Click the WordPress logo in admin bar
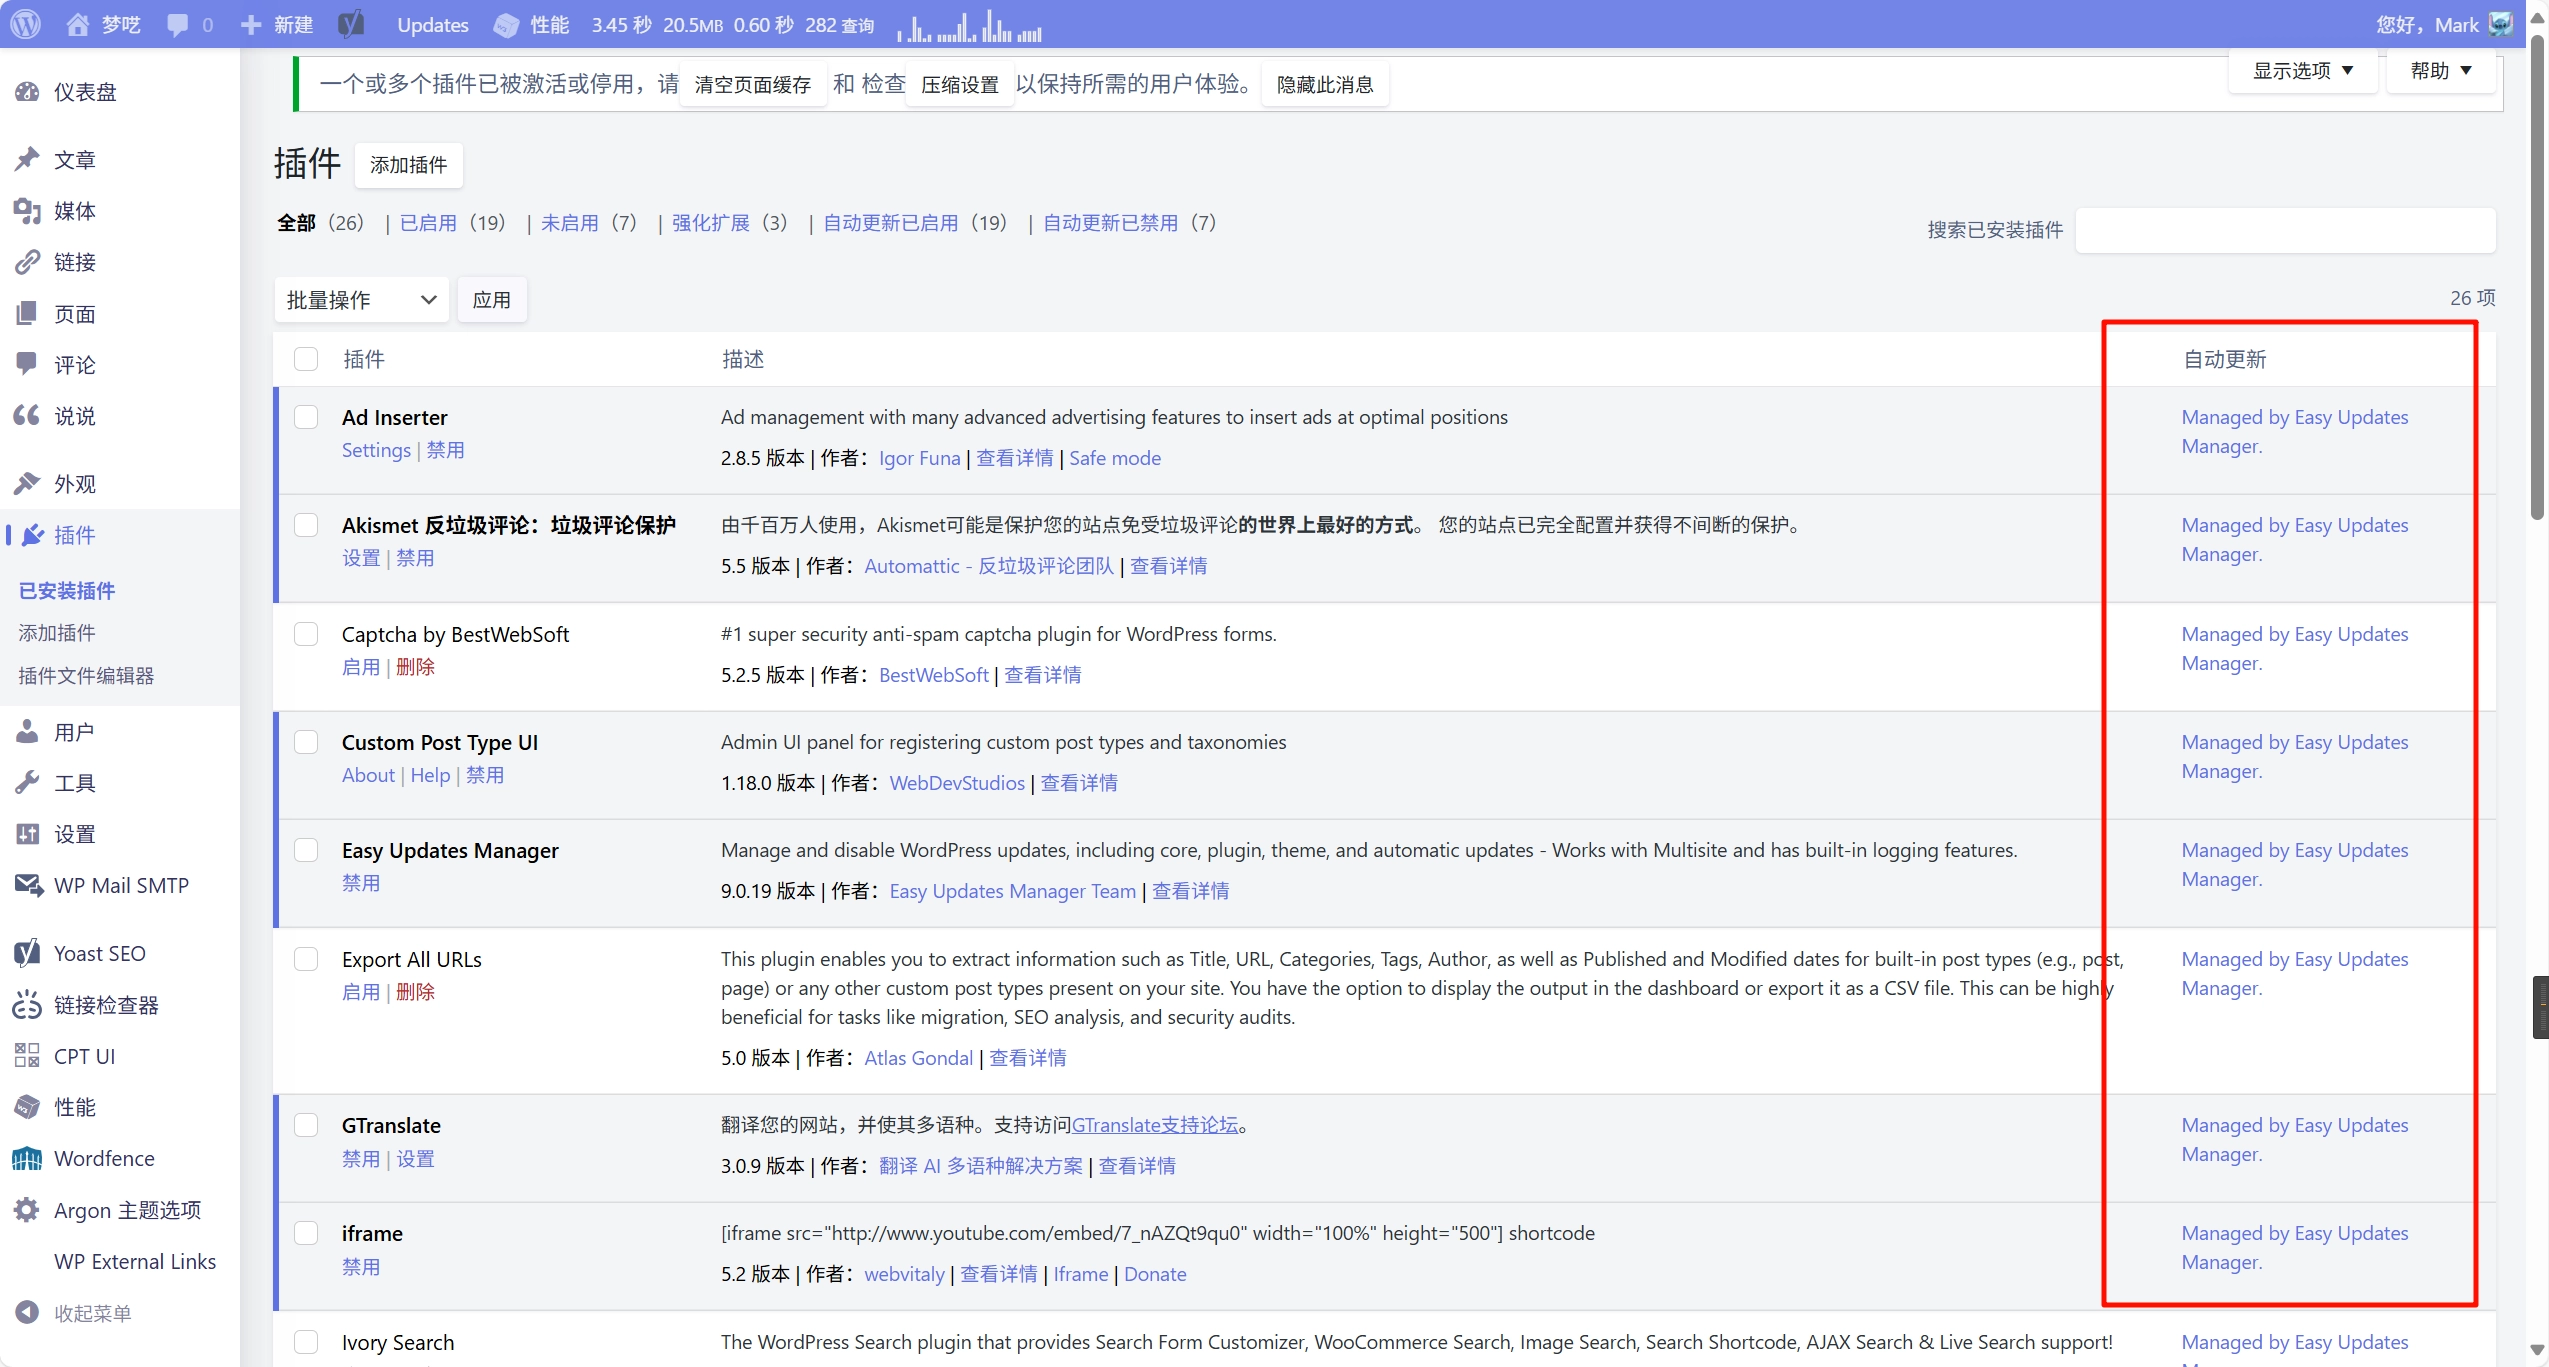Image resolution: width=2549 pixels, height=1367 pixels. coord(26,24)
